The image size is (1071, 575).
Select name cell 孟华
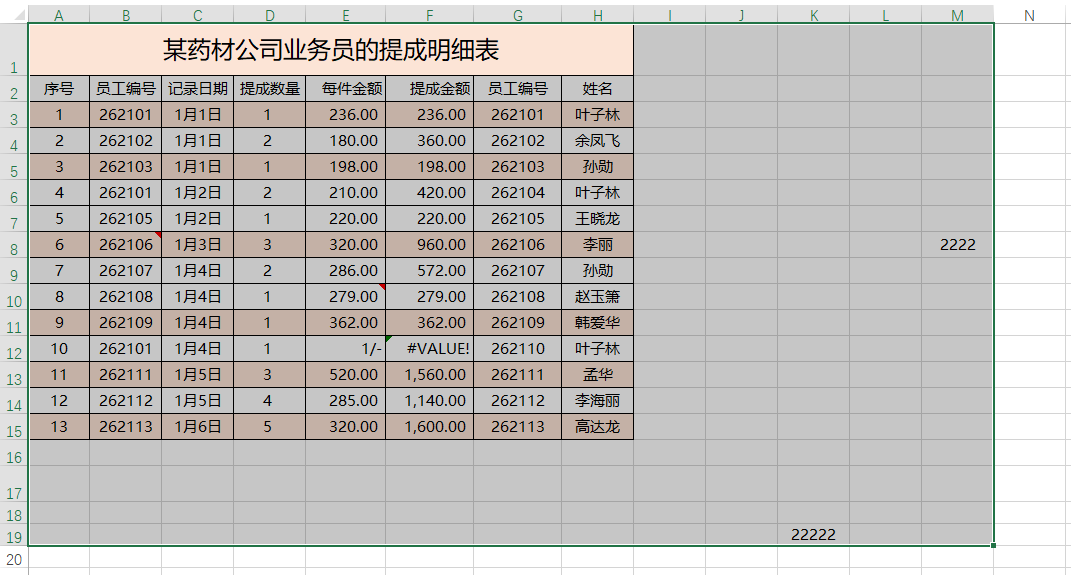pyautogui.click(x=598, y=375)
